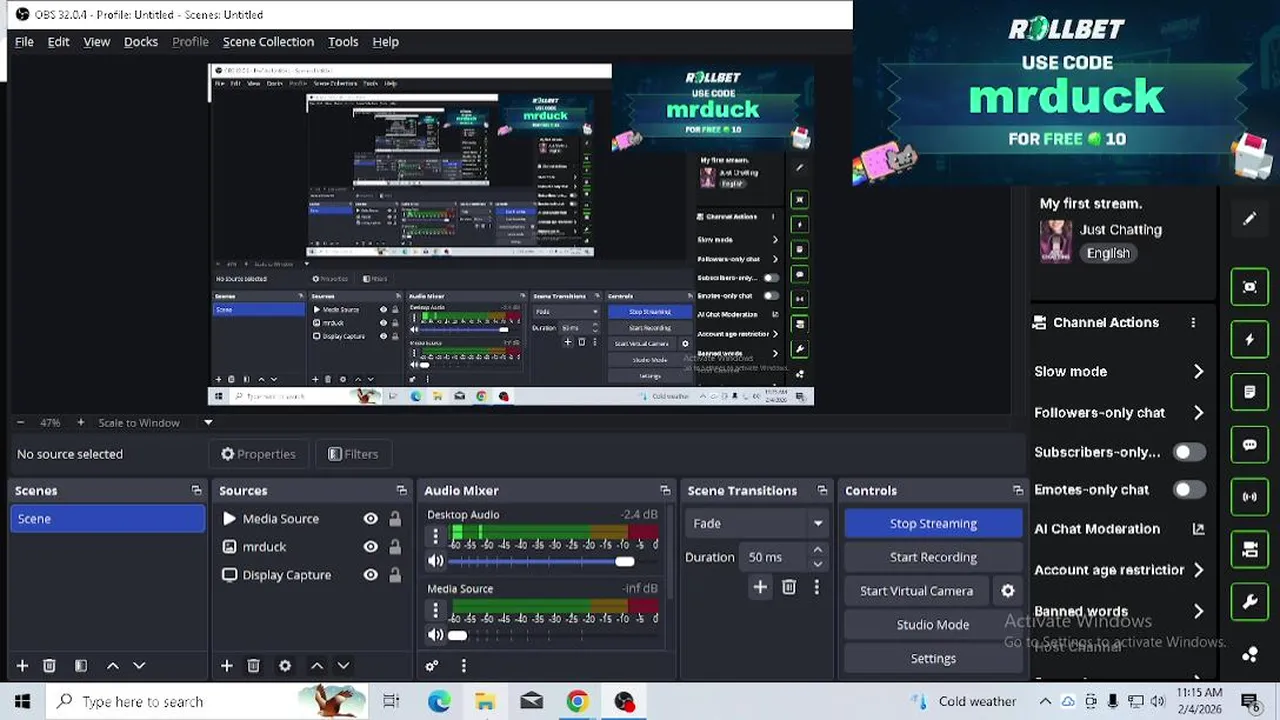Open the Tools menu
Viewport: 1280px width, 720px height.
343,42
